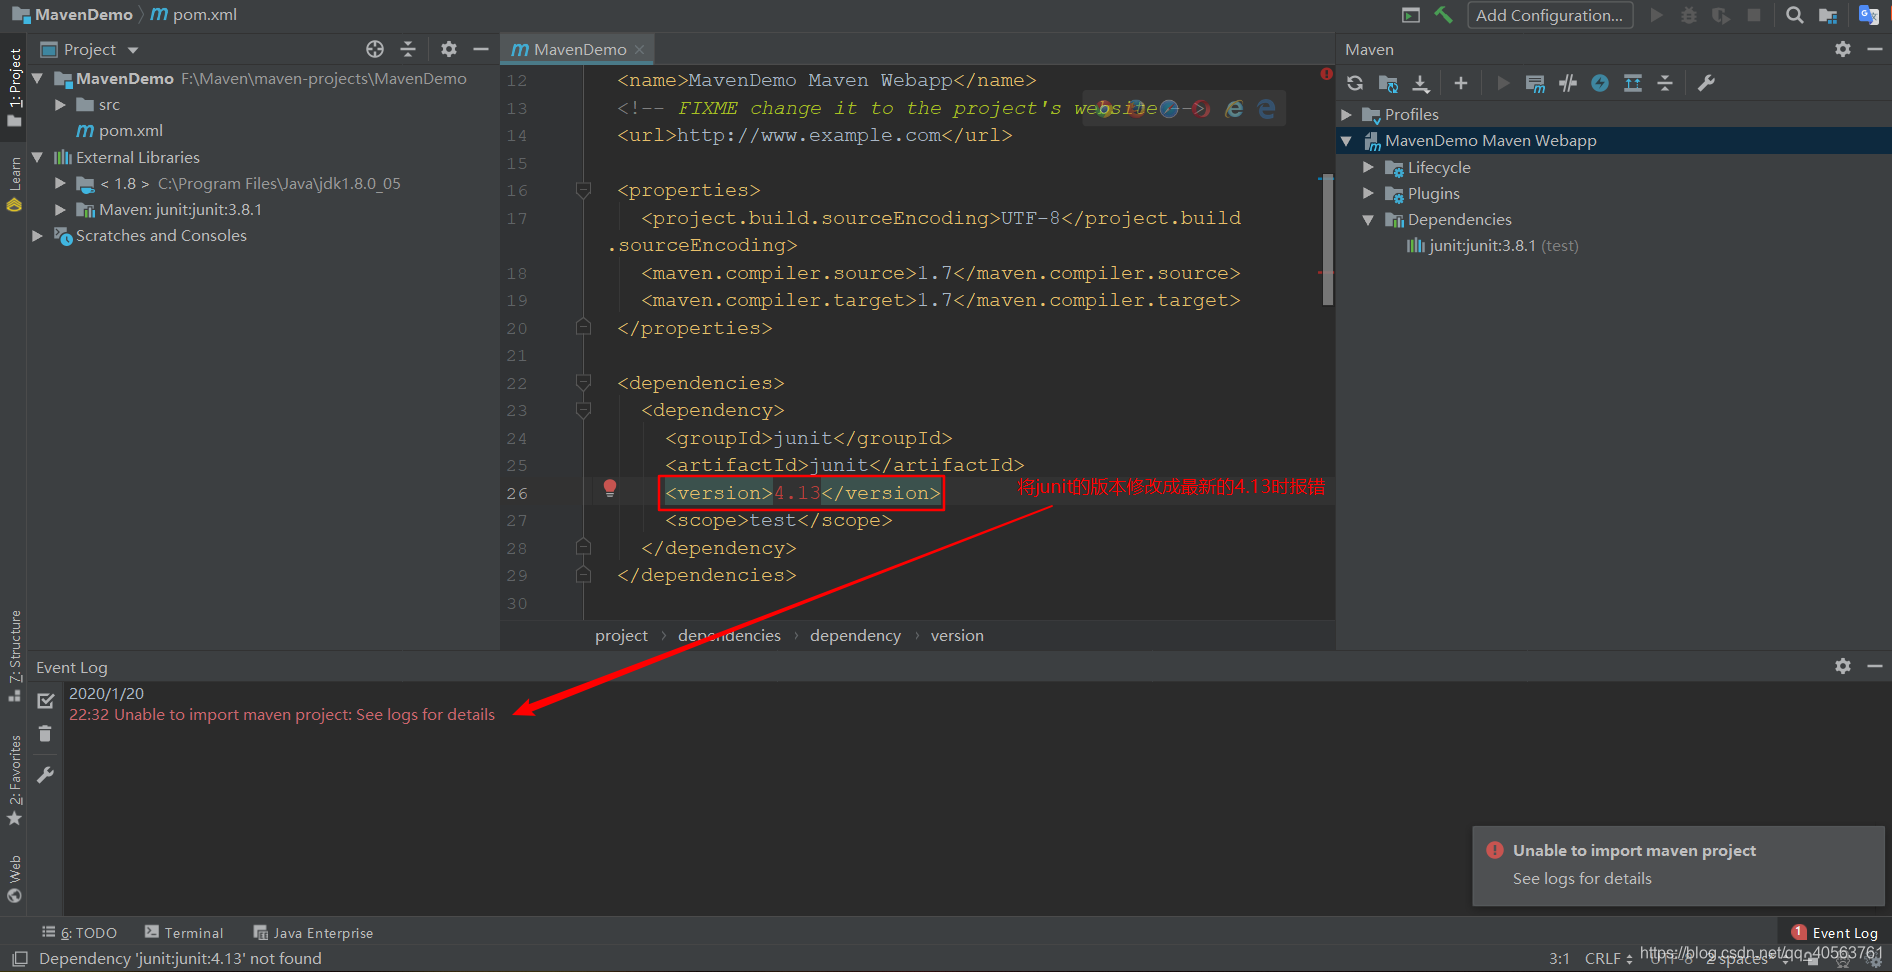The image size is (1892, 972).
Task: Click 'version' breadcrumb
Action: pos(957,636)
